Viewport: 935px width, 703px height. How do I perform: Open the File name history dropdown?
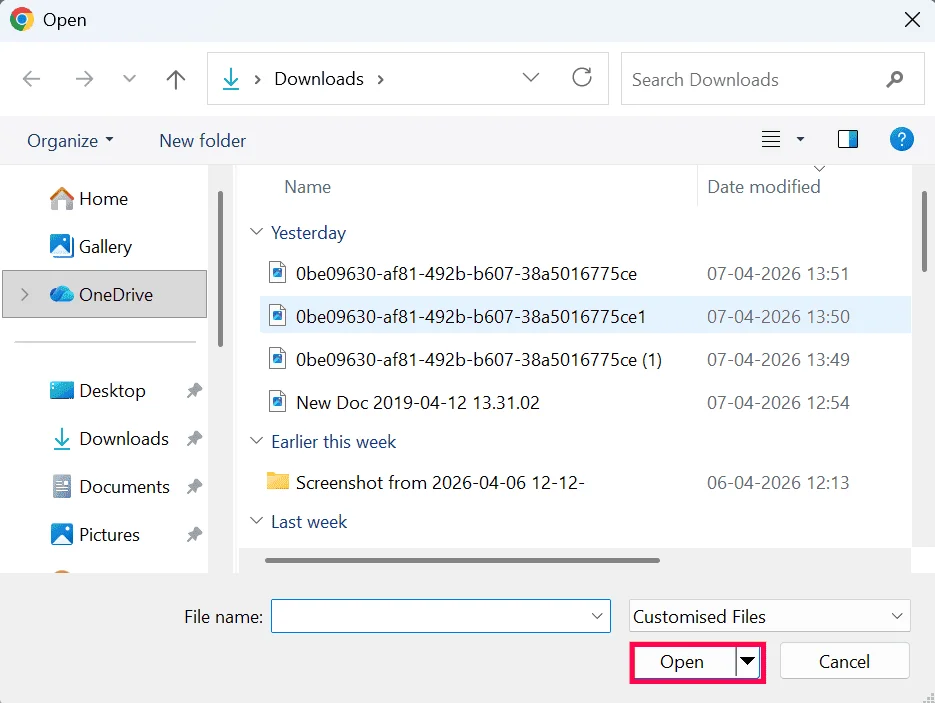[597, 616]
